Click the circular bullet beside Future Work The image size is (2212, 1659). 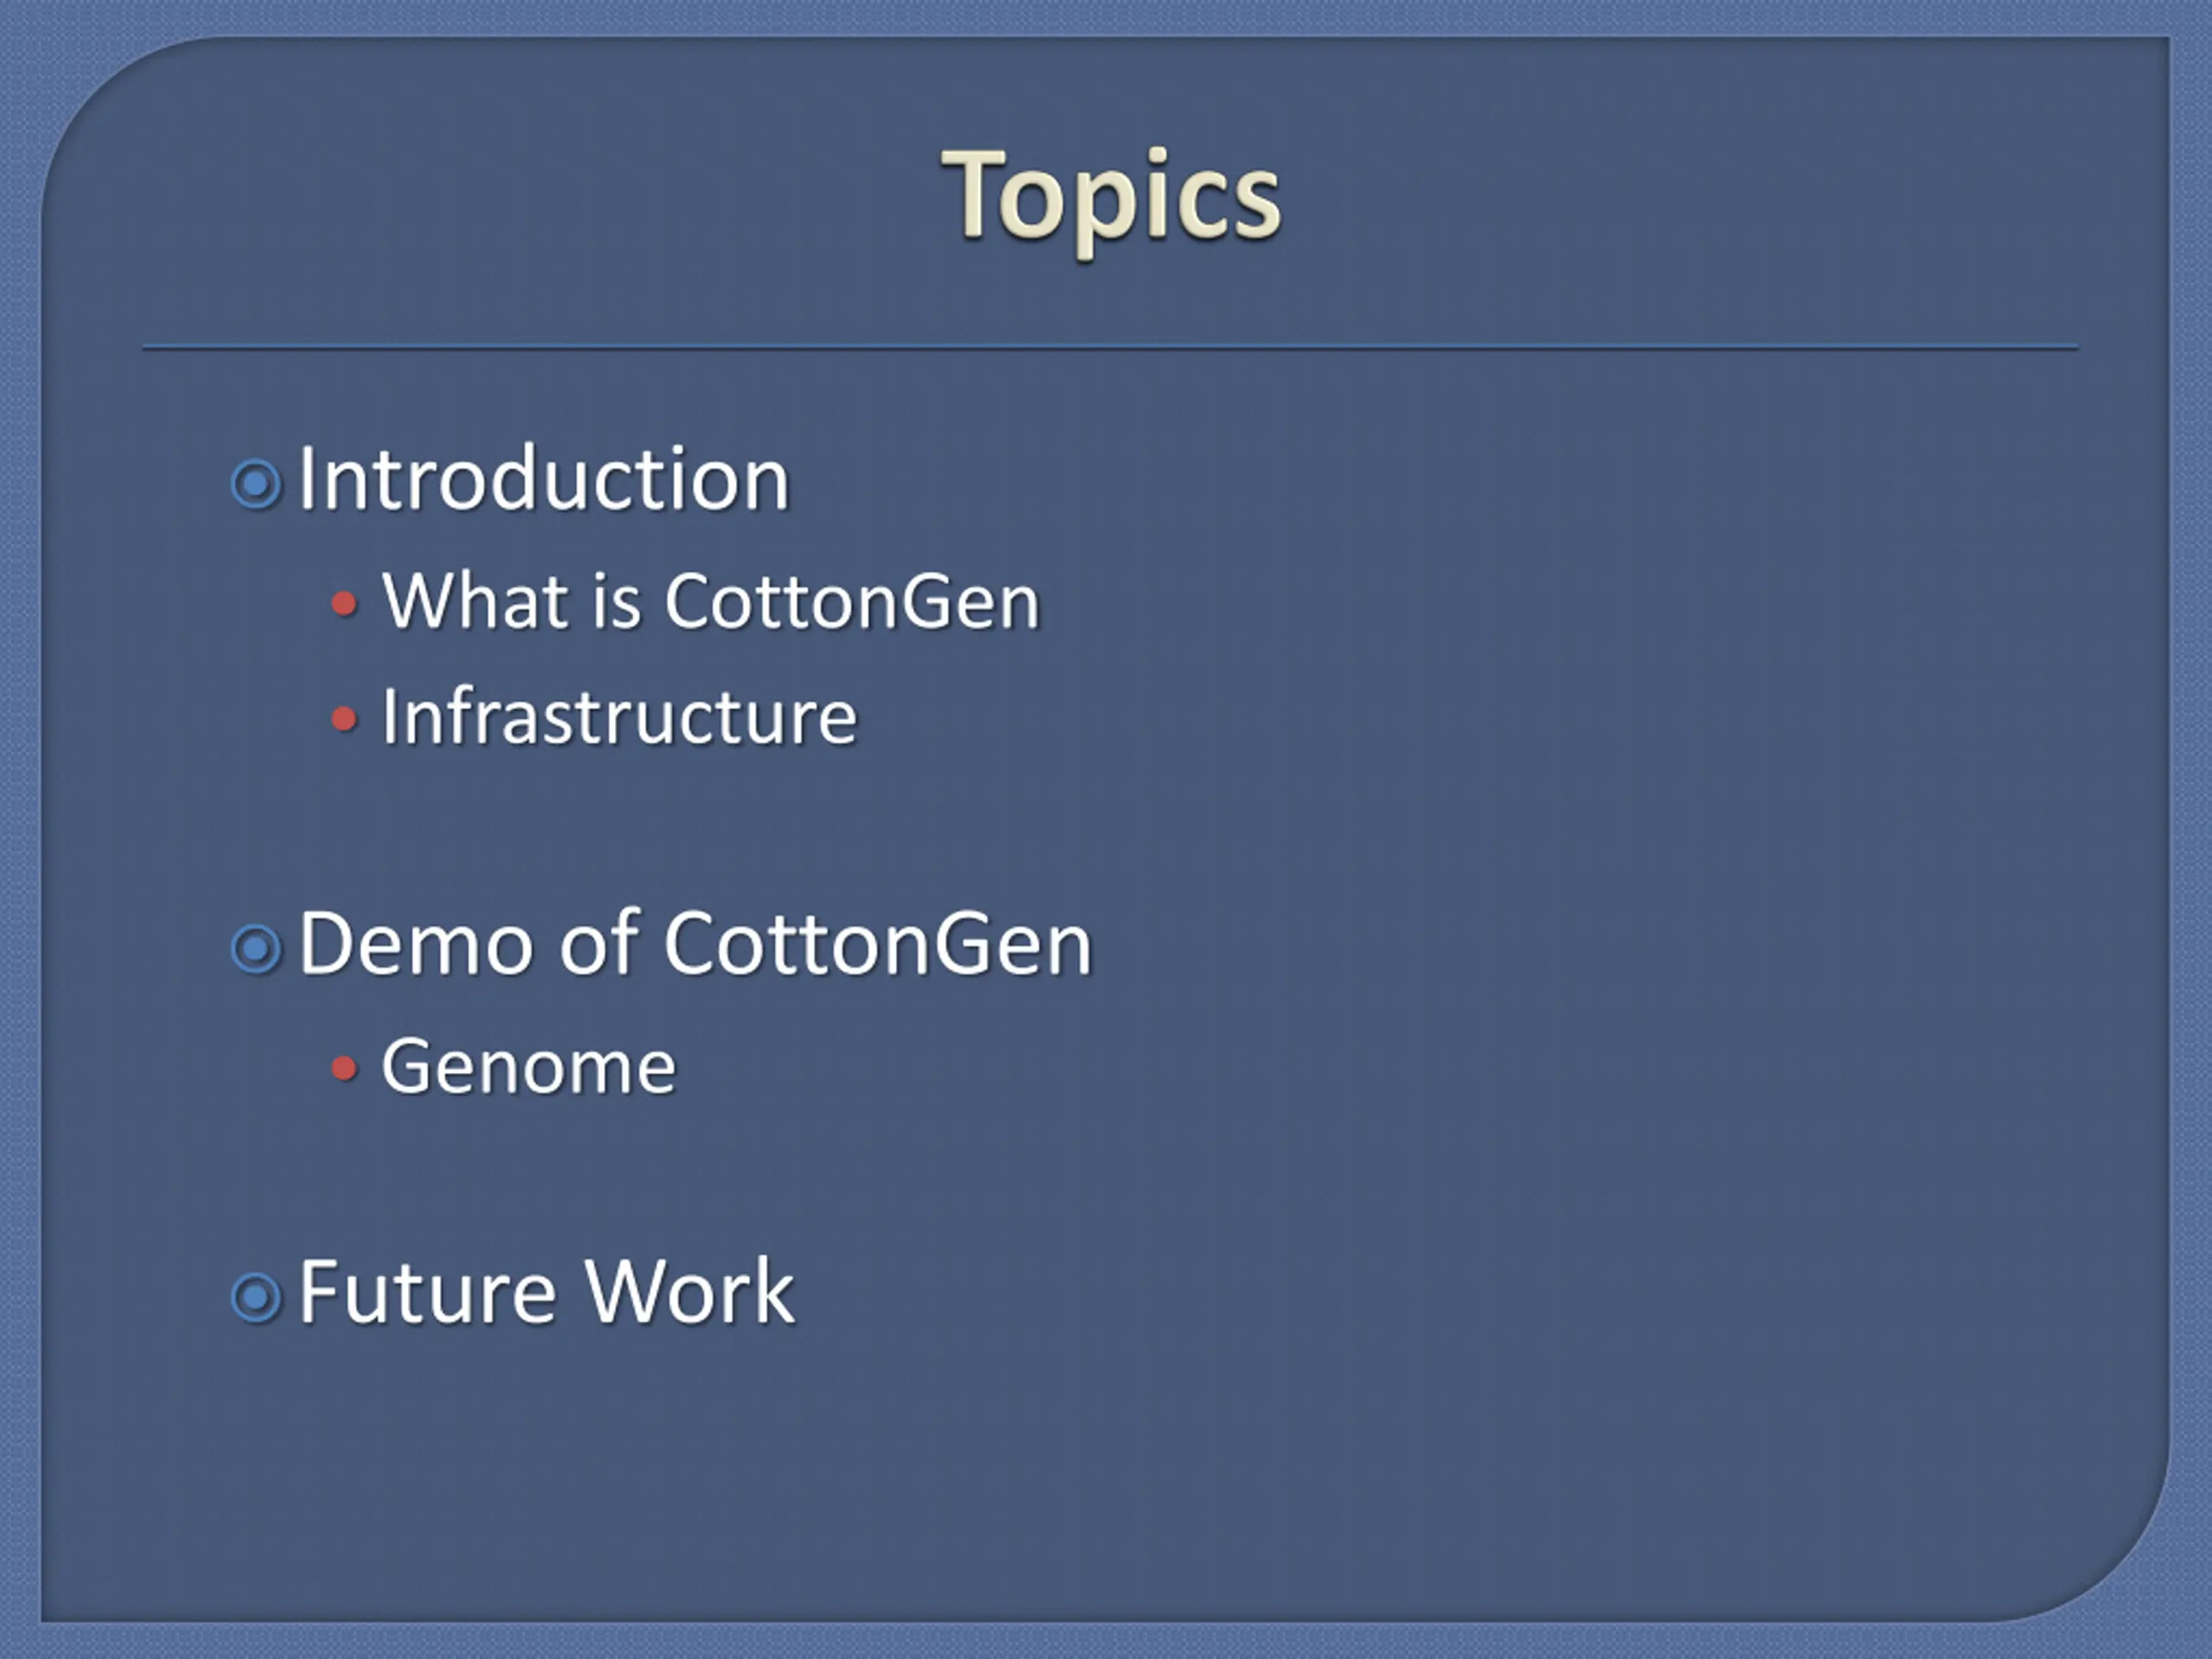(257, 1297)
